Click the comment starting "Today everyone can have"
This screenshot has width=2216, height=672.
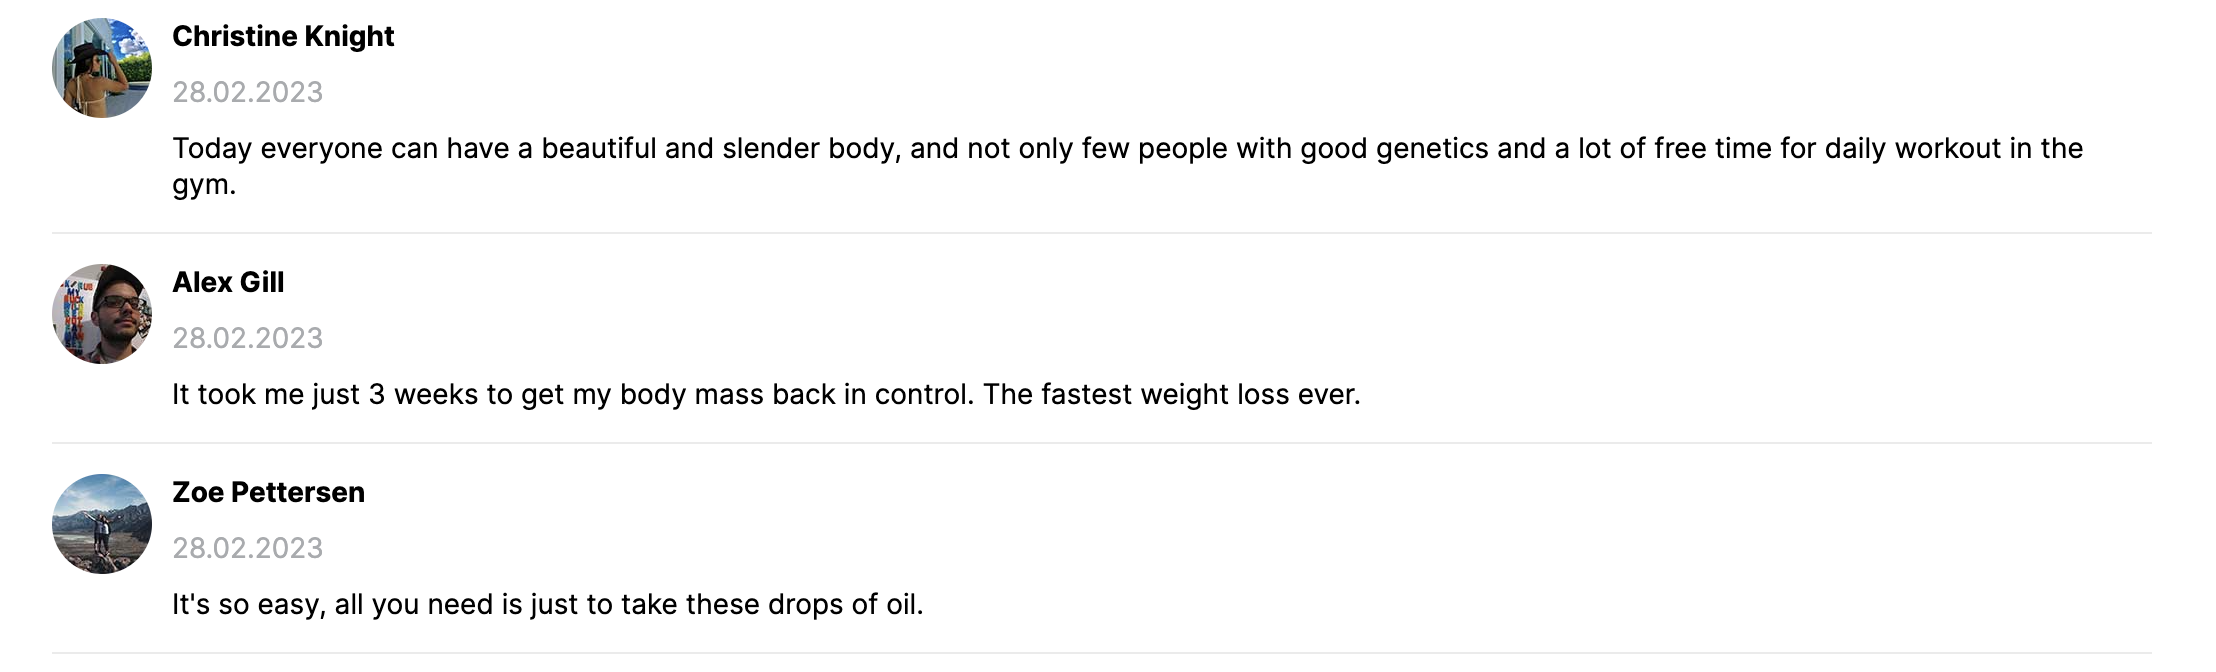(1128, 166)
